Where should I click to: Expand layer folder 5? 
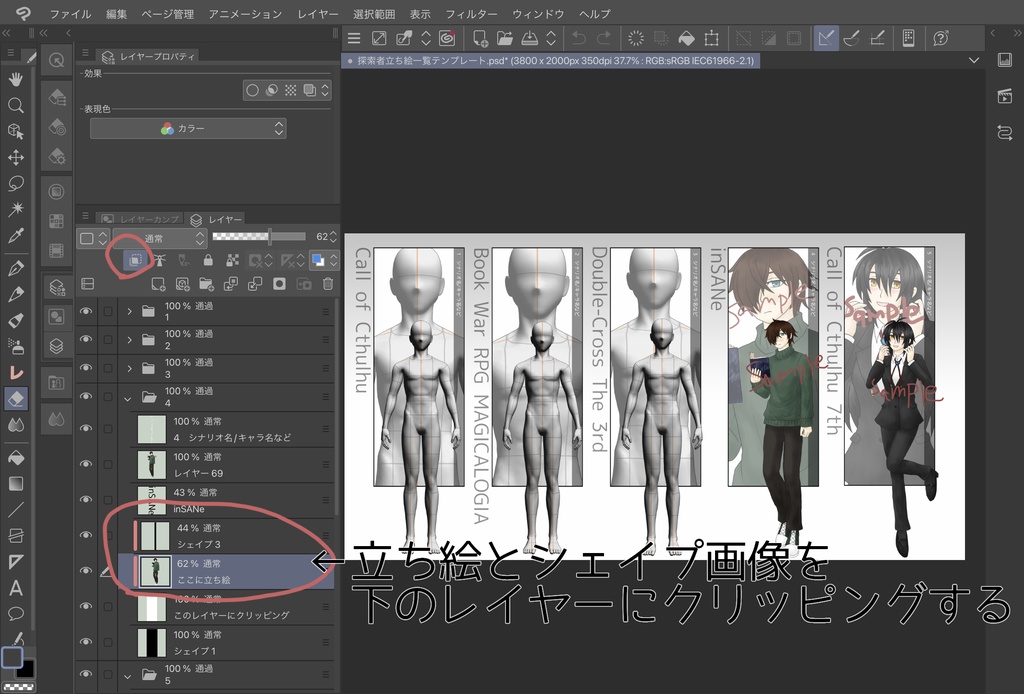(127, 675)
